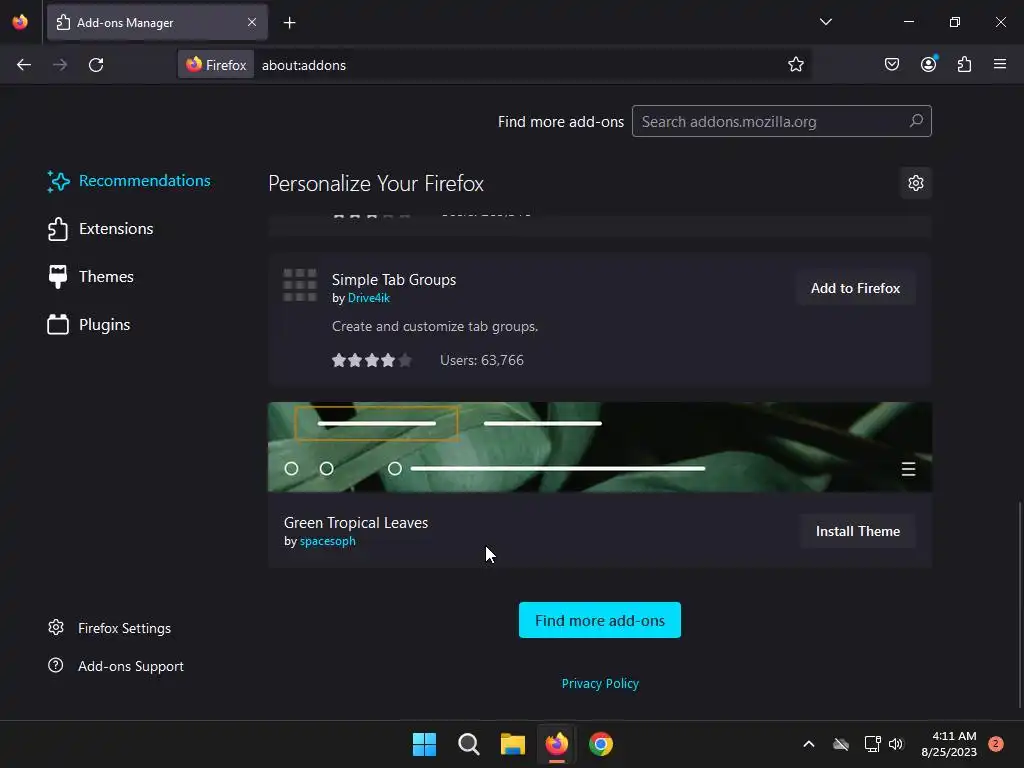Open Google Chrome from the taskbar
This screenshot has height=768, width=1024.
coord(601,744)
